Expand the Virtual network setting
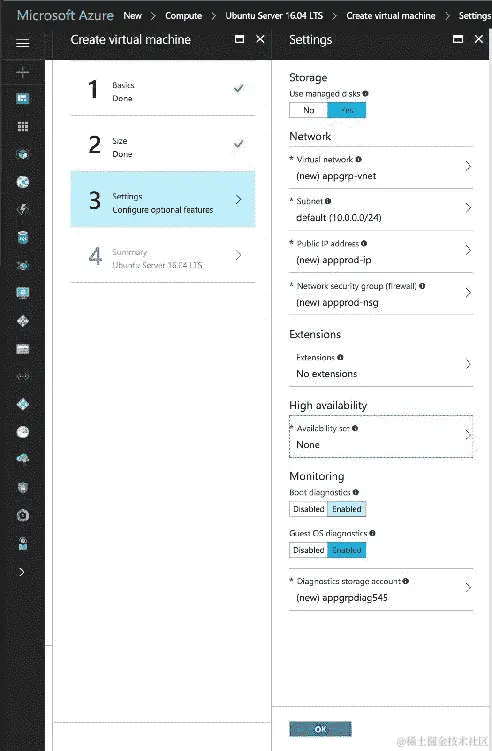Viewport: 492px width, 751px height. click(381, 168)
